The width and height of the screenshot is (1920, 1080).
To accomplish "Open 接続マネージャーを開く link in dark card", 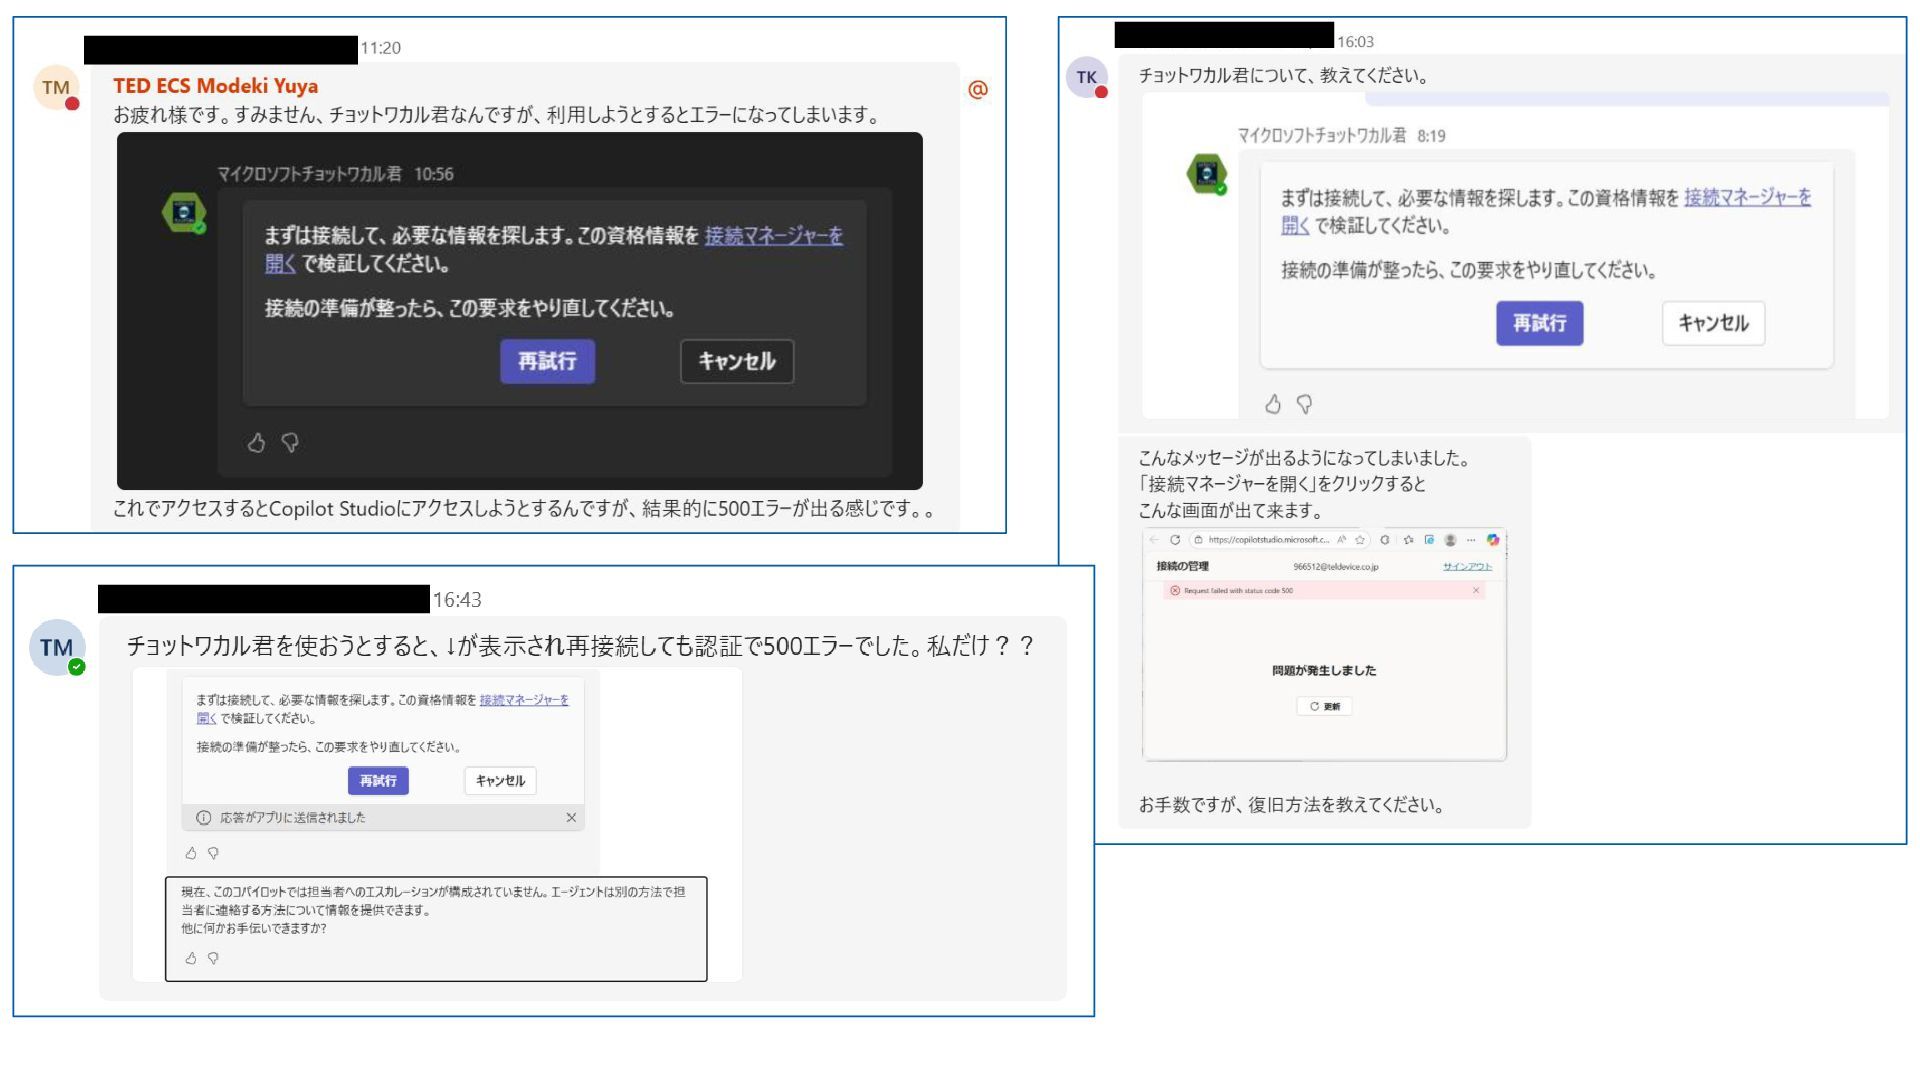I will tap(773, 236).
